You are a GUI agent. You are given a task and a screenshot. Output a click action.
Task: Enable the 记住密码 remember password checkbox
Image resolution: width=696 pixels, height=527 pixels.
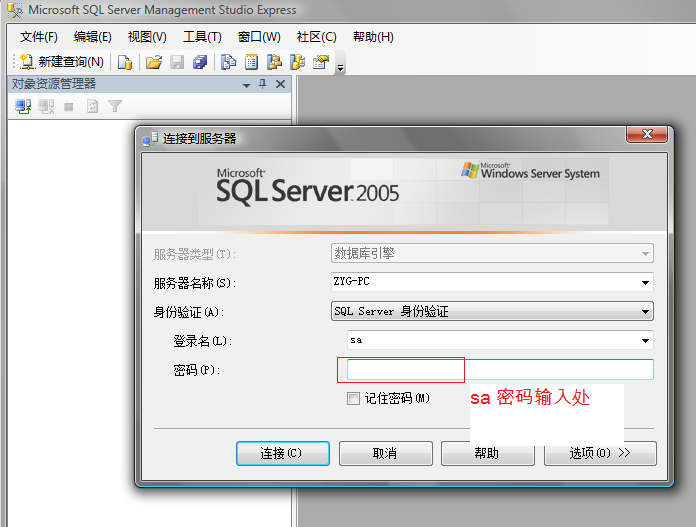click(x=353, y=398)
